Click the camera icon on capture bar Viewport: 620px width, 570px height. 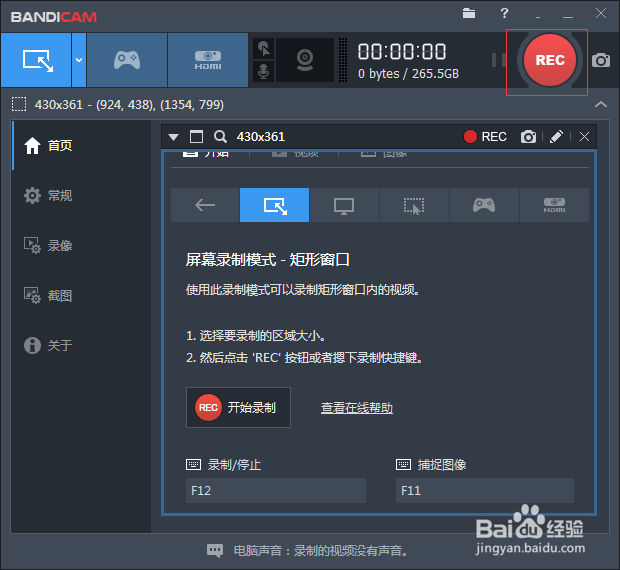tap(528, 137)
